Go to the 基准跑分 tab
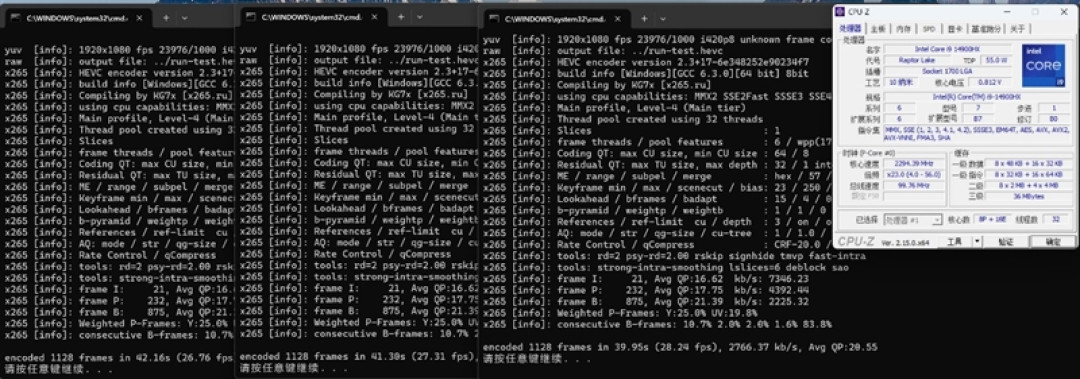Viewport: 1080px width, 379px height. 987,29
